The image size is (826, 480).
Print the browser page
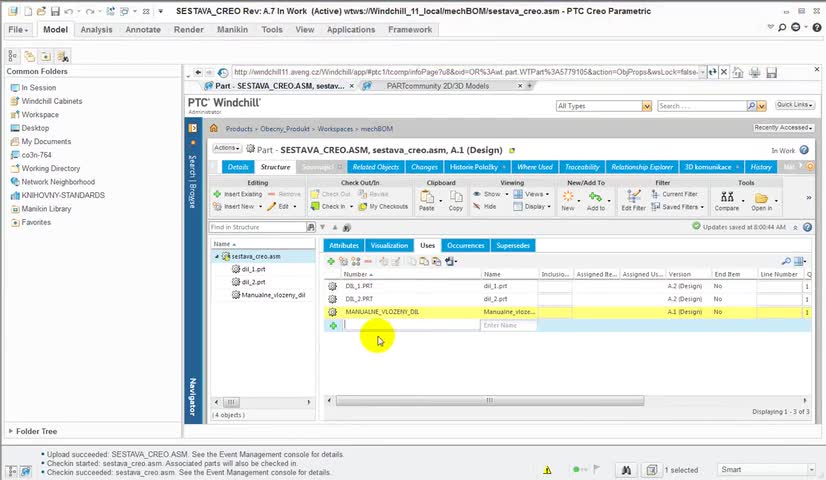(755, 72)
